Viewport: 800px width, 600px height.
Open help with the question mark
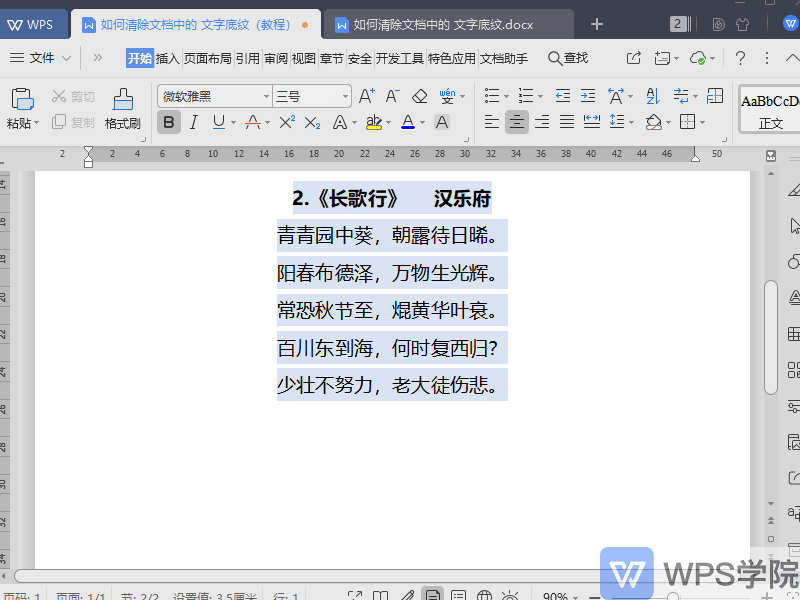[x=740, y=58]
